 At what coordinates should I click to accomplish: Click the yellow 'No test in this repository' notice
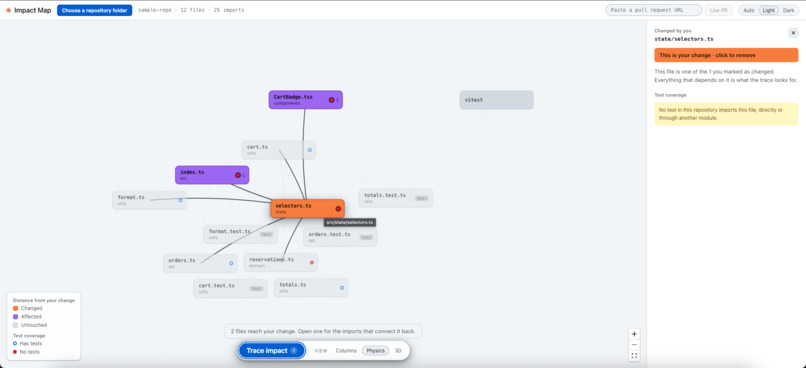click(726, 114)
